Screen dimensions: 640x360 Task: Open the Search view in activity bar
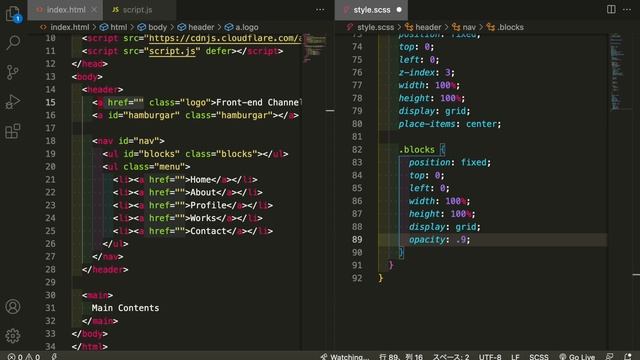point(13,42)
